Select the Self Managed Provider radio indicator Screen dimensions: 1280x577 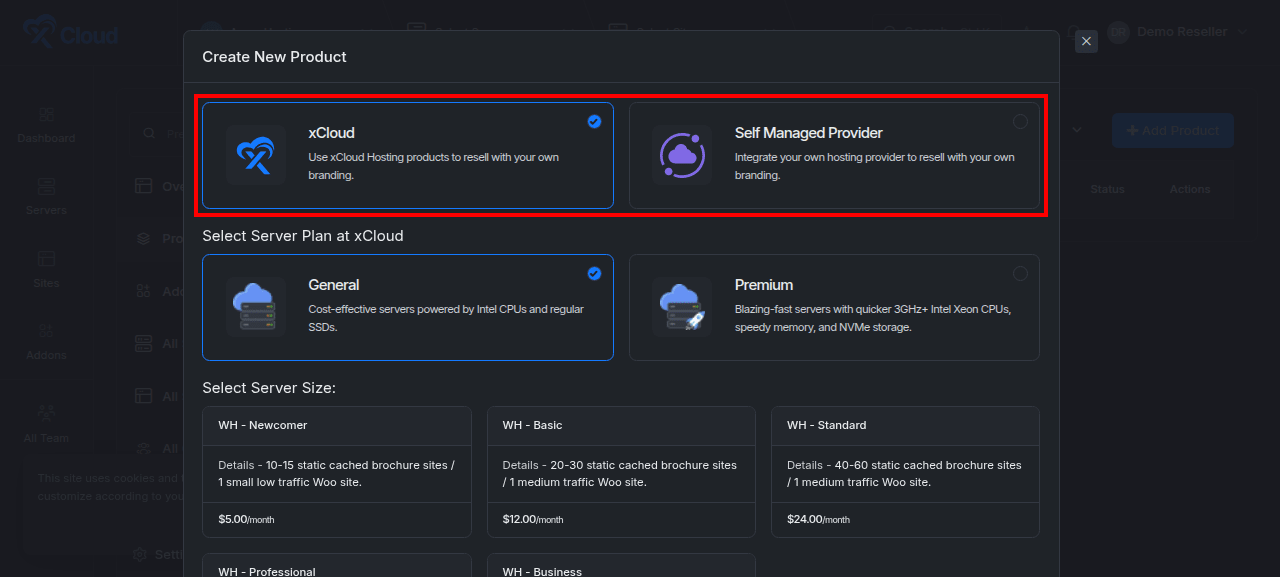coord(1020,121)
